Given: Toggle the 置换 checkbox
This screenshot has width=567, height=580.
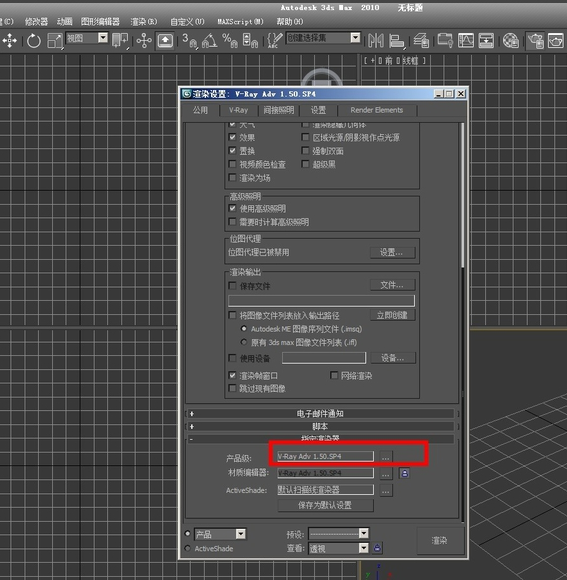Looking at the screenshot, I should point(232,151).
